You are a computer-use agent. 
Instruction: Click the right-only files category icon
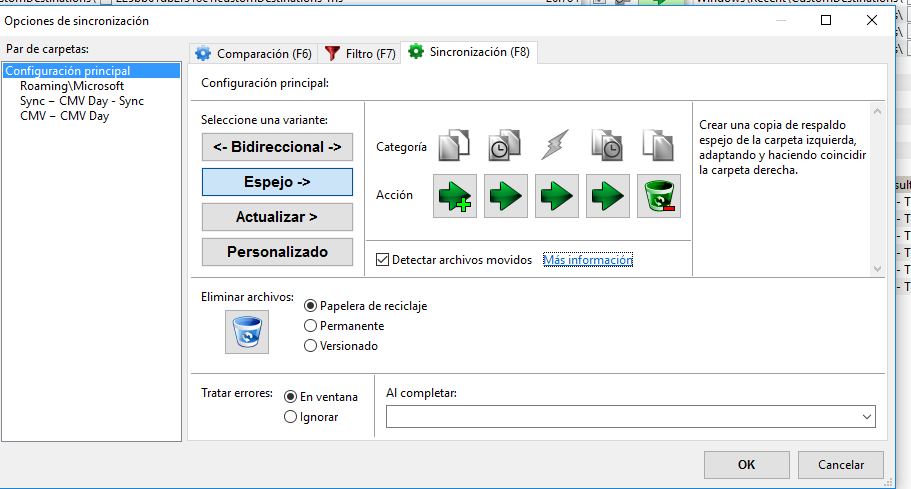658,145
